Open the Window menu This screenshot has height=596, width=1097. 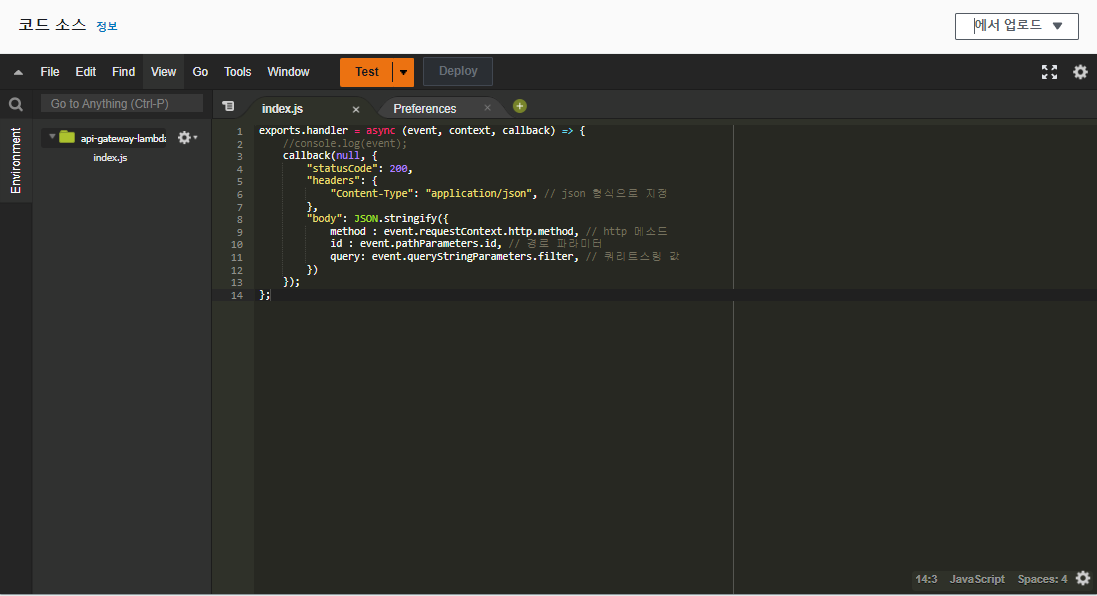[x=288, y=71]
